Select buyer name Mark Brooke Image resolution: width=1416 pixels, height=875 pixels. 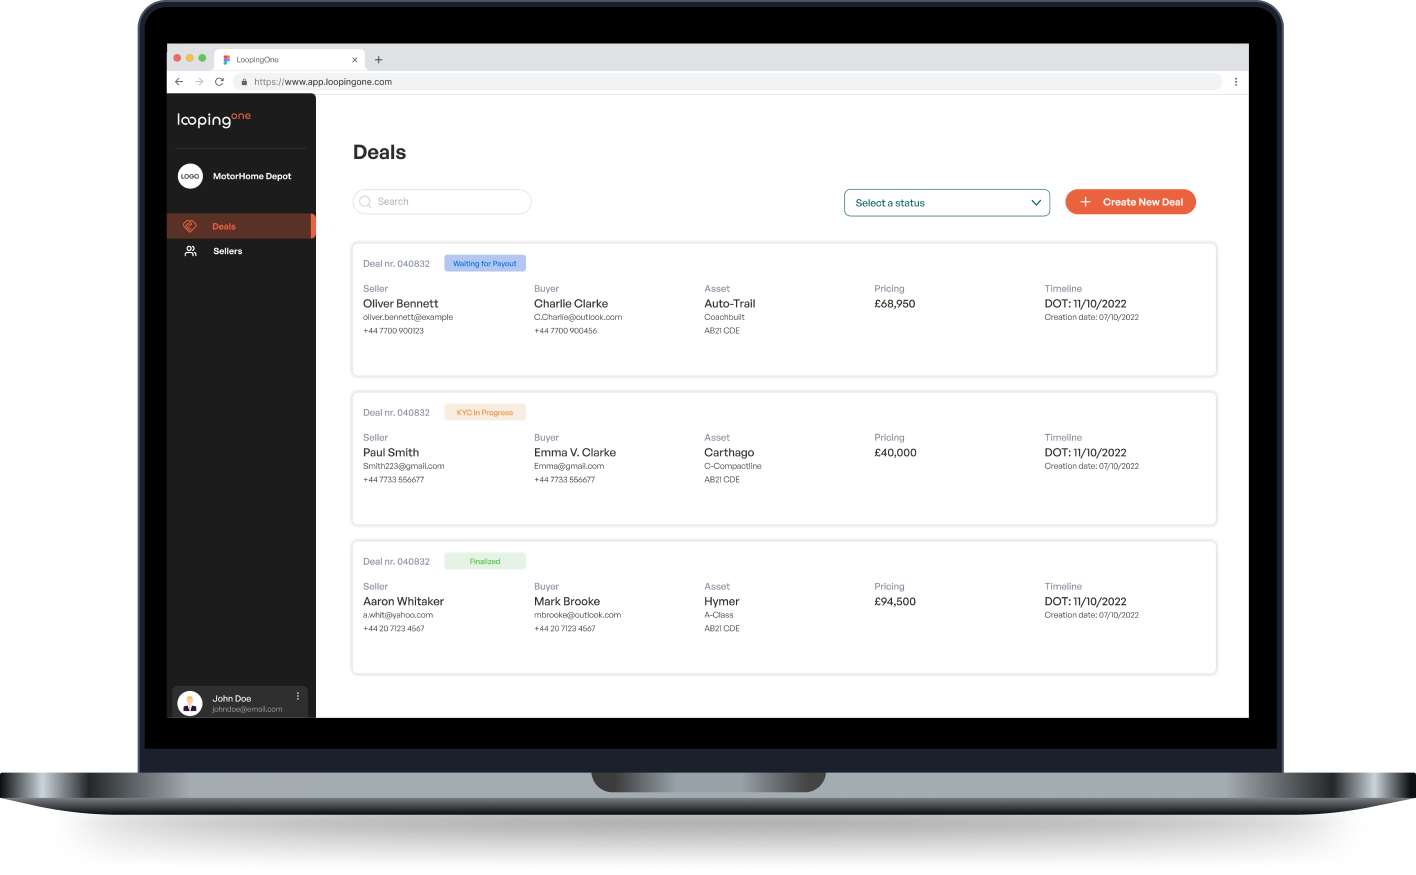pyautogui.click(x=567, y=602)
